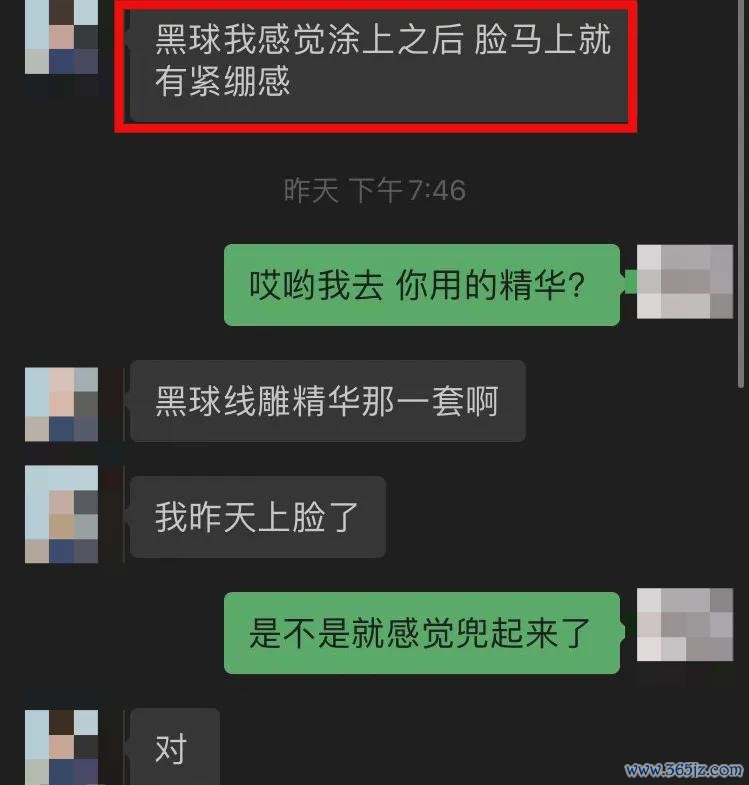This screenshot has width=749, height=785.
Task: Click the 昨天 下午7:46 timestamp label
Action: pos(374,191)
